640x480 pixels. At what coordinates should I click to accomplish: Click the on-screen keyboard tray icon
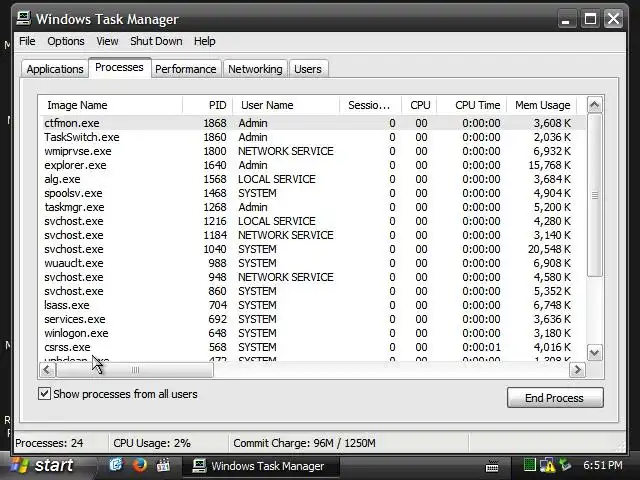click(492, 466)
